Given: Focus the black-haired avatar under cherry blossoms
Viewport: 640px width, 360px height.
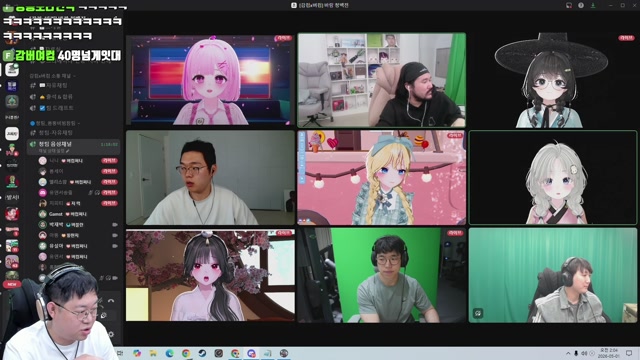Looking at the screenshot, I should (x=210, y=275).
